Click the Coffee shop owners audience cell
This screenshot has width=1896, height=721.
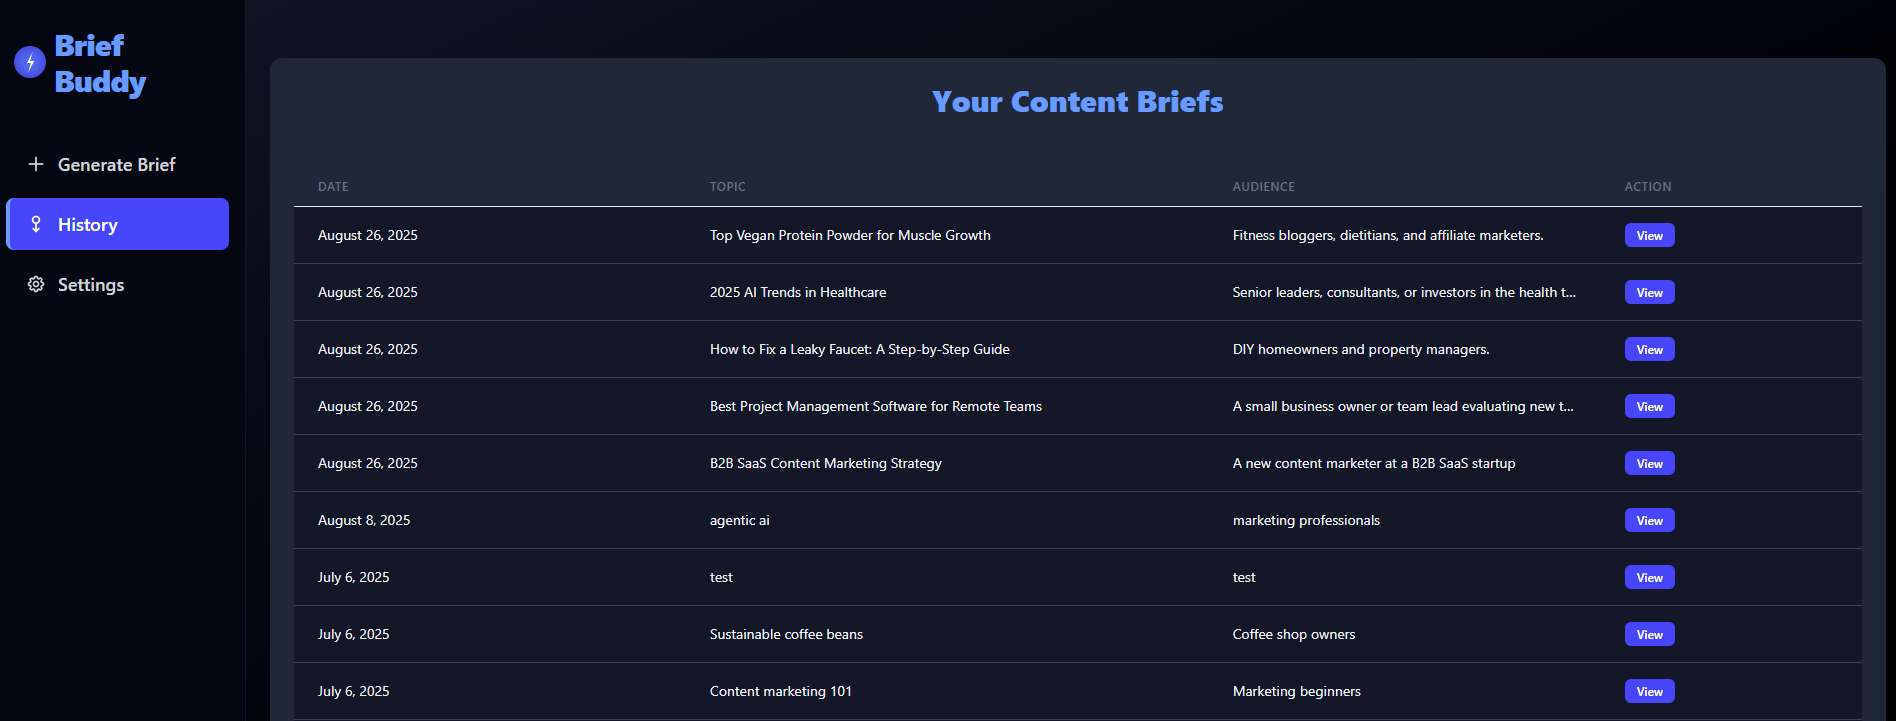pyautogui.click(x=1294, y=634)
